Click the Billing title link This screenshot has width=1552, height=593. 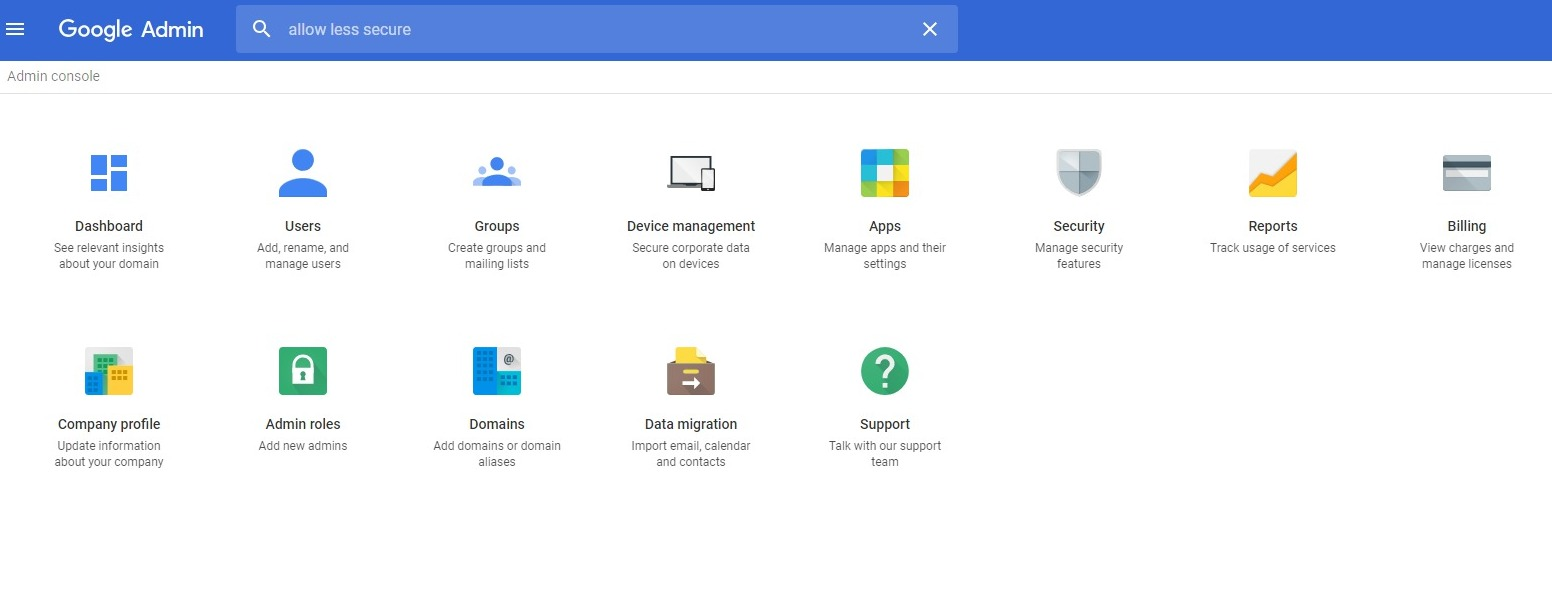(1467, 226)
